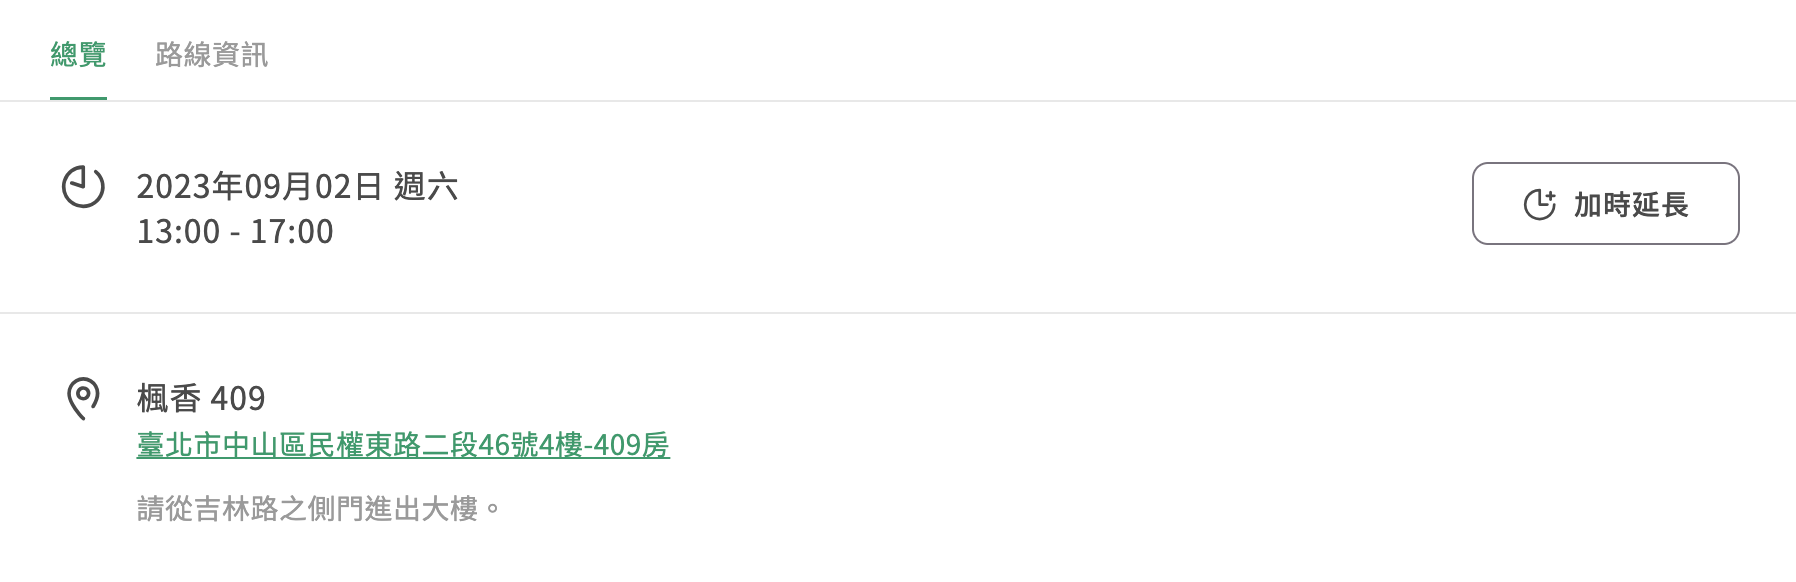
Task: Click the 17:00 end time
Action: tap(291, 232)
